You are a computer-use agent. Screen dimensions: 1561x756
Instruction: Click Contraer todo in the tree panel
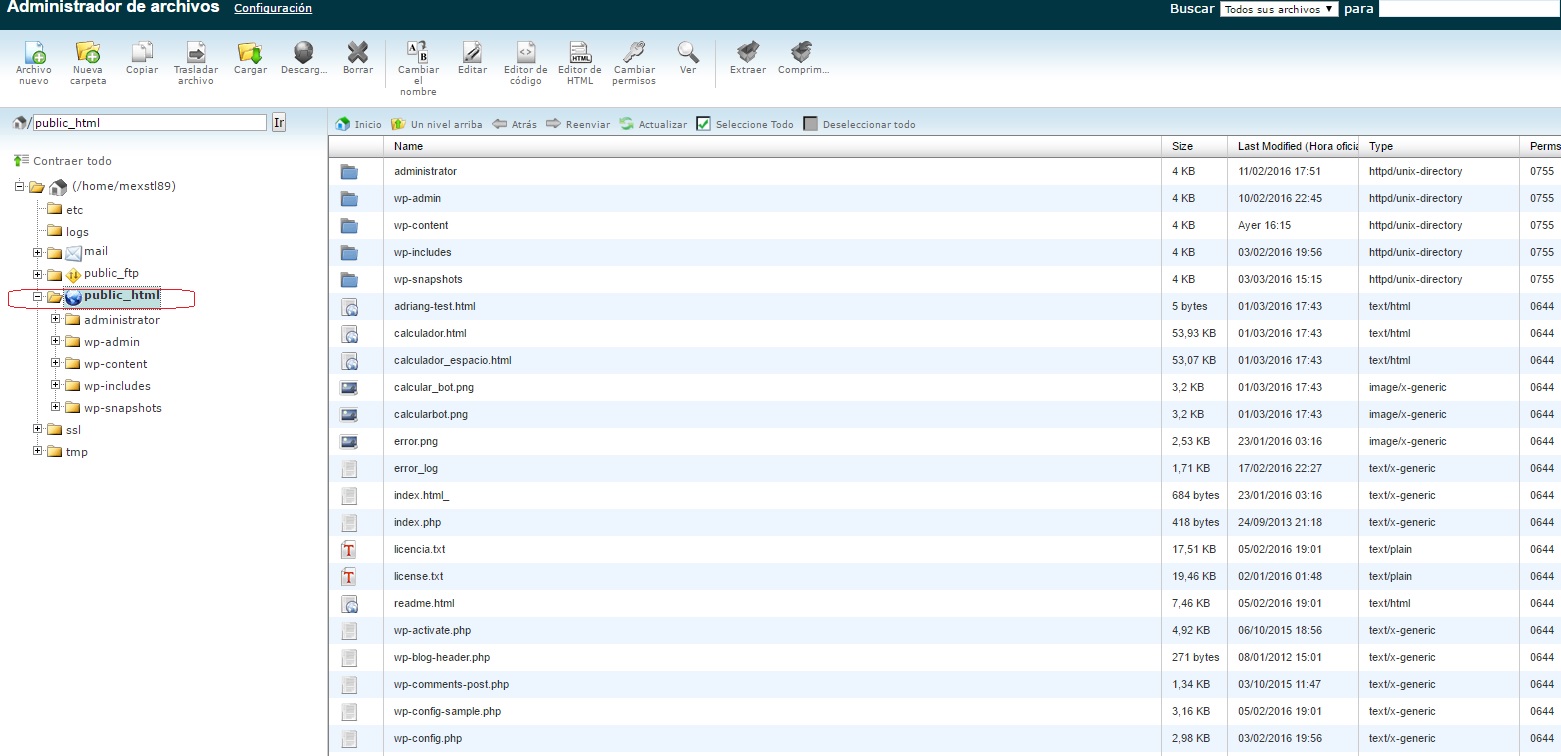pyautogui.click(x=63, y=161)
